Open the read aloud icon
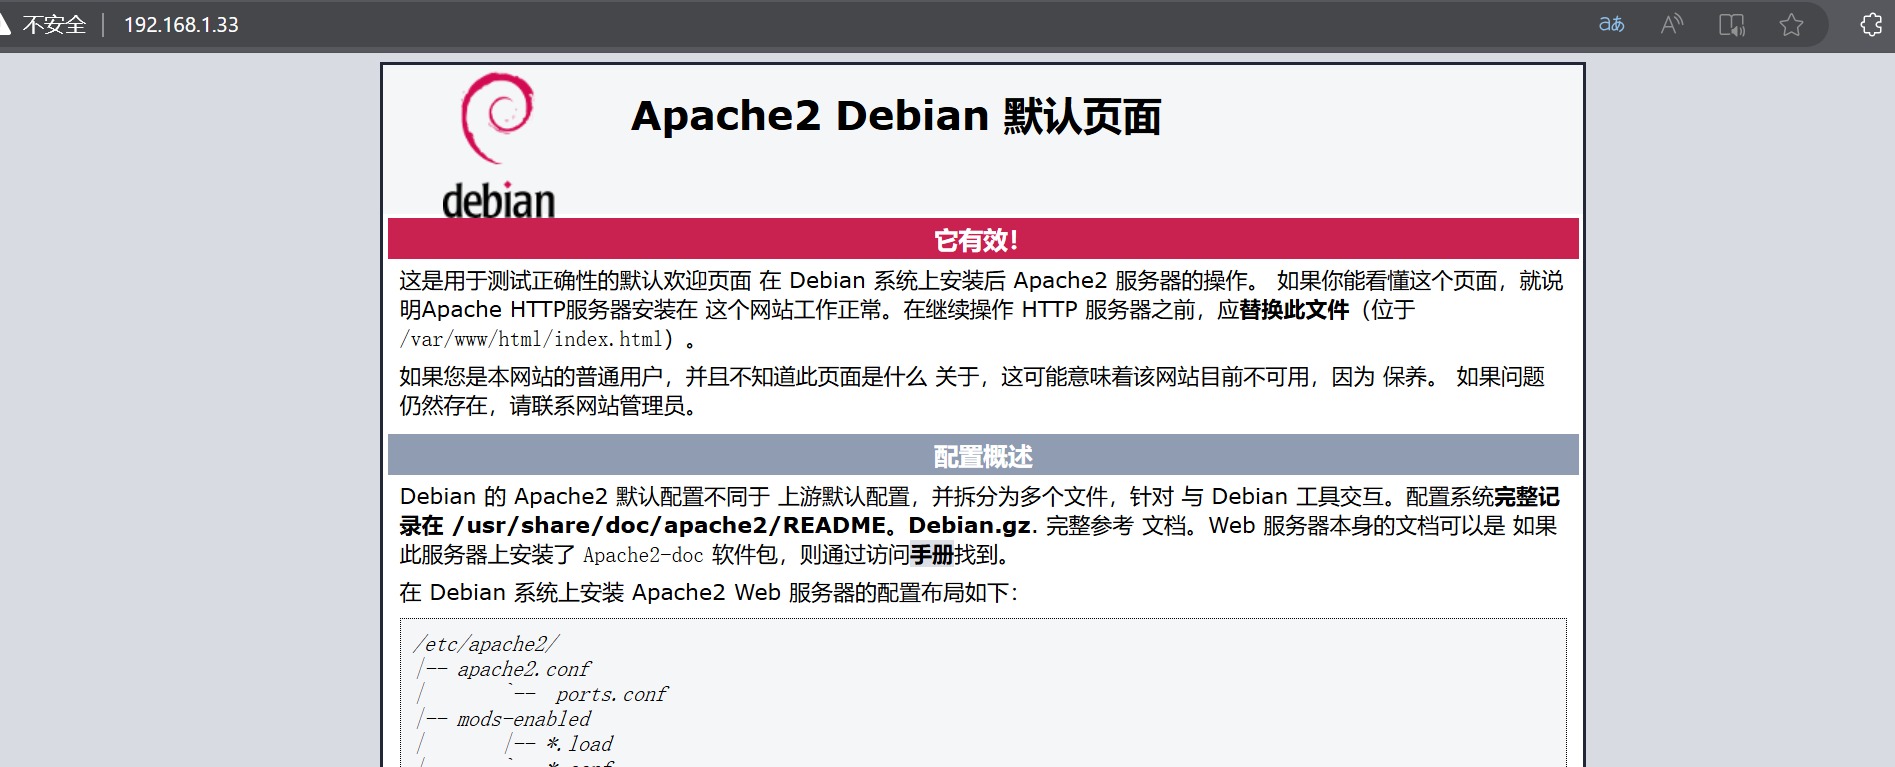 pos(1672,24)
